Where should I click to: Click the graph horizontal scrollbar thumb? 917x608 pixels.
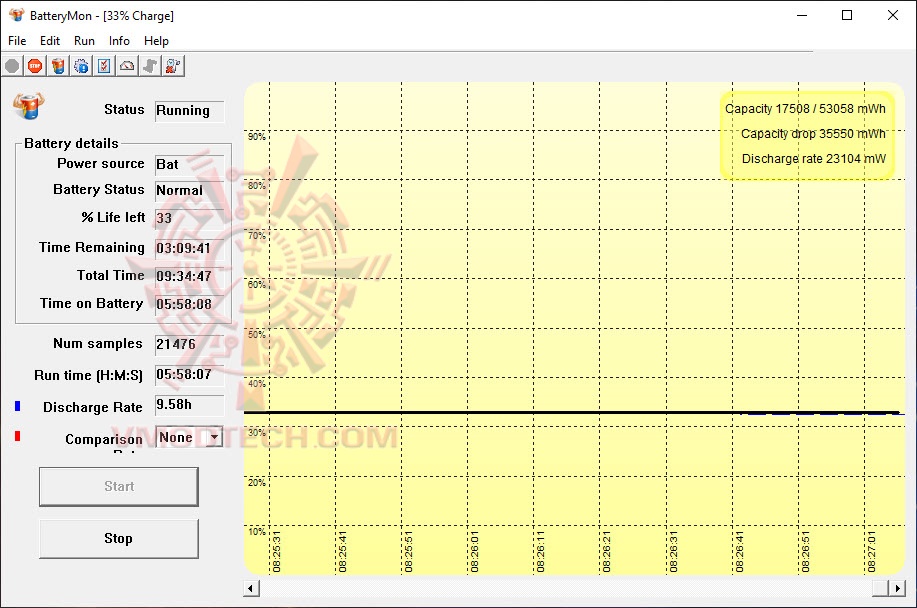point(880,588)
